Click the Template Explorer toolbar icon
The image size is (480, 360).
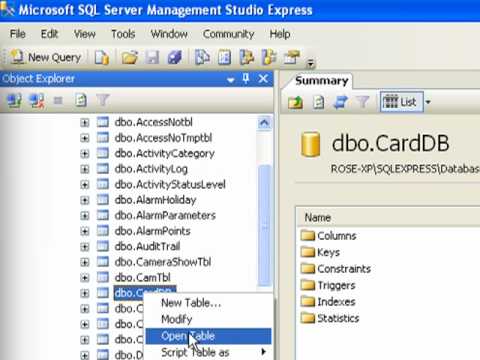tap(269, 57)
